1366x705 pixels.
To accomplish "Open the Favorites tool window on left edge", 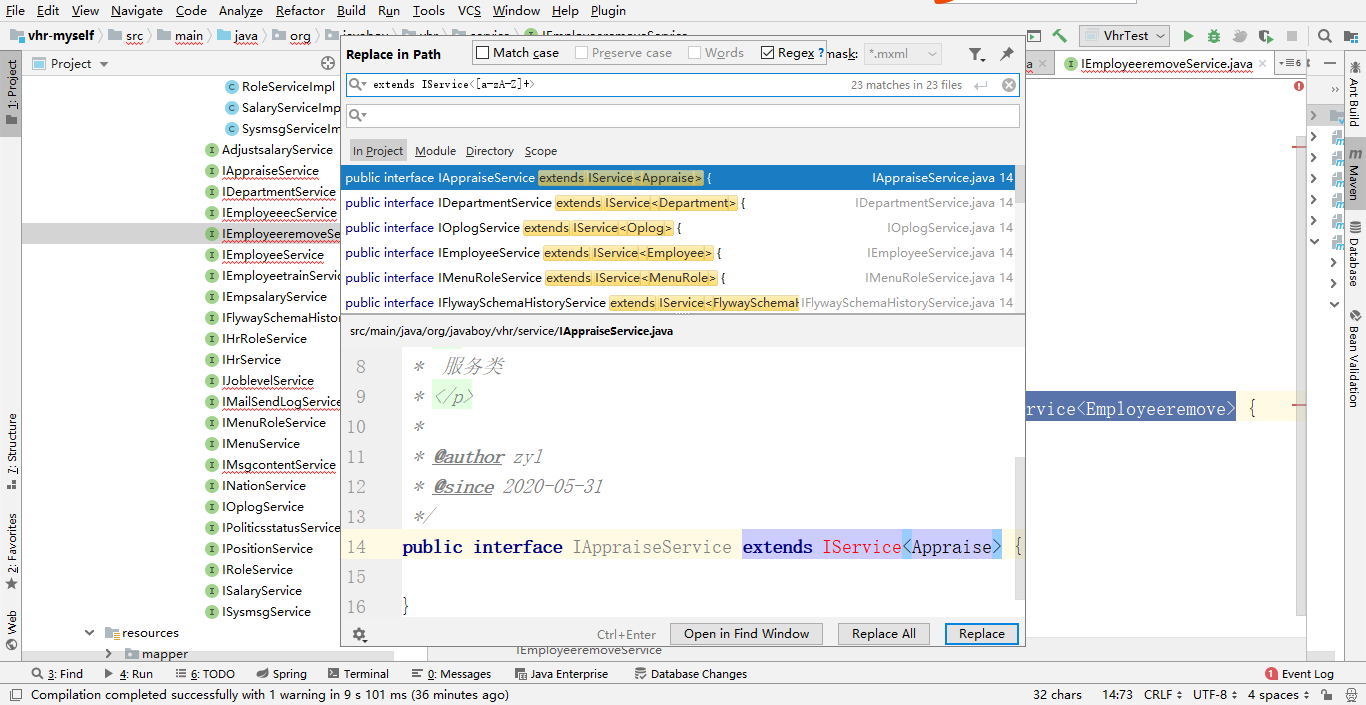I will click(x=12, y=552).
